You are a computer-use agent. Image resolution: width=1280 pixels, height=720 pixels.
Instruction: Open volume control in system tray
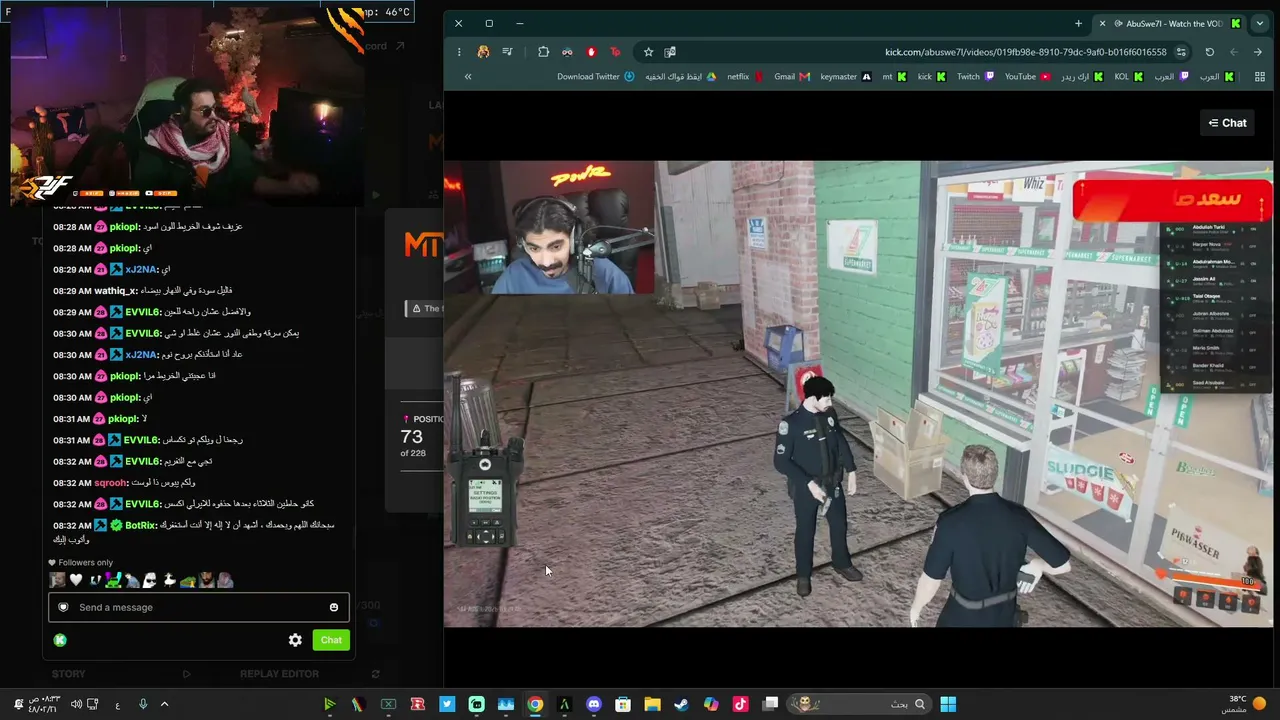coord(76,704)
